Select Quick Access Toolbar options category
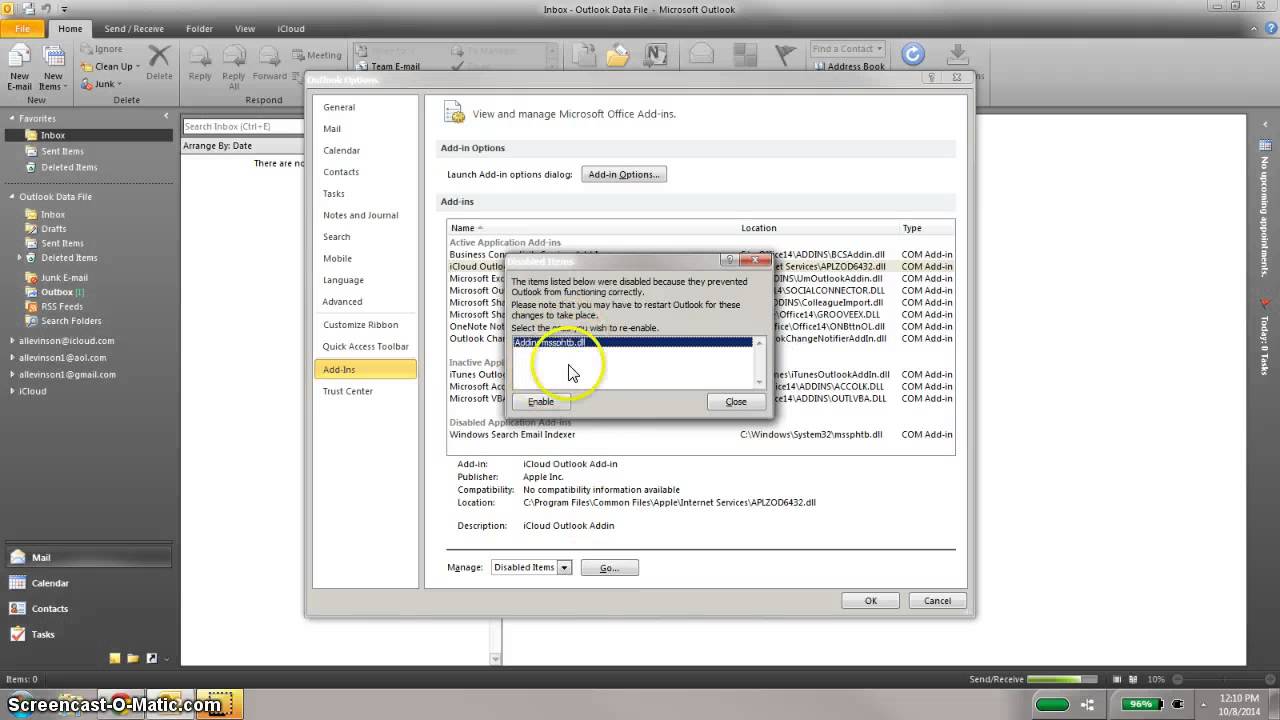1280x720 pixels. tap(365, 347)
